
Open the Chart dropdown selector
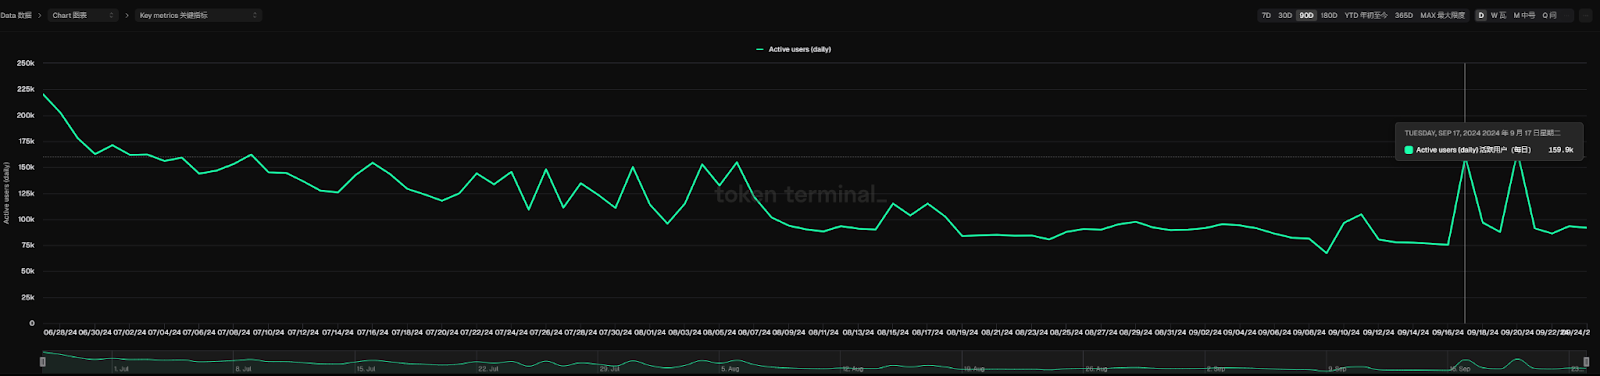pos(83,15)
